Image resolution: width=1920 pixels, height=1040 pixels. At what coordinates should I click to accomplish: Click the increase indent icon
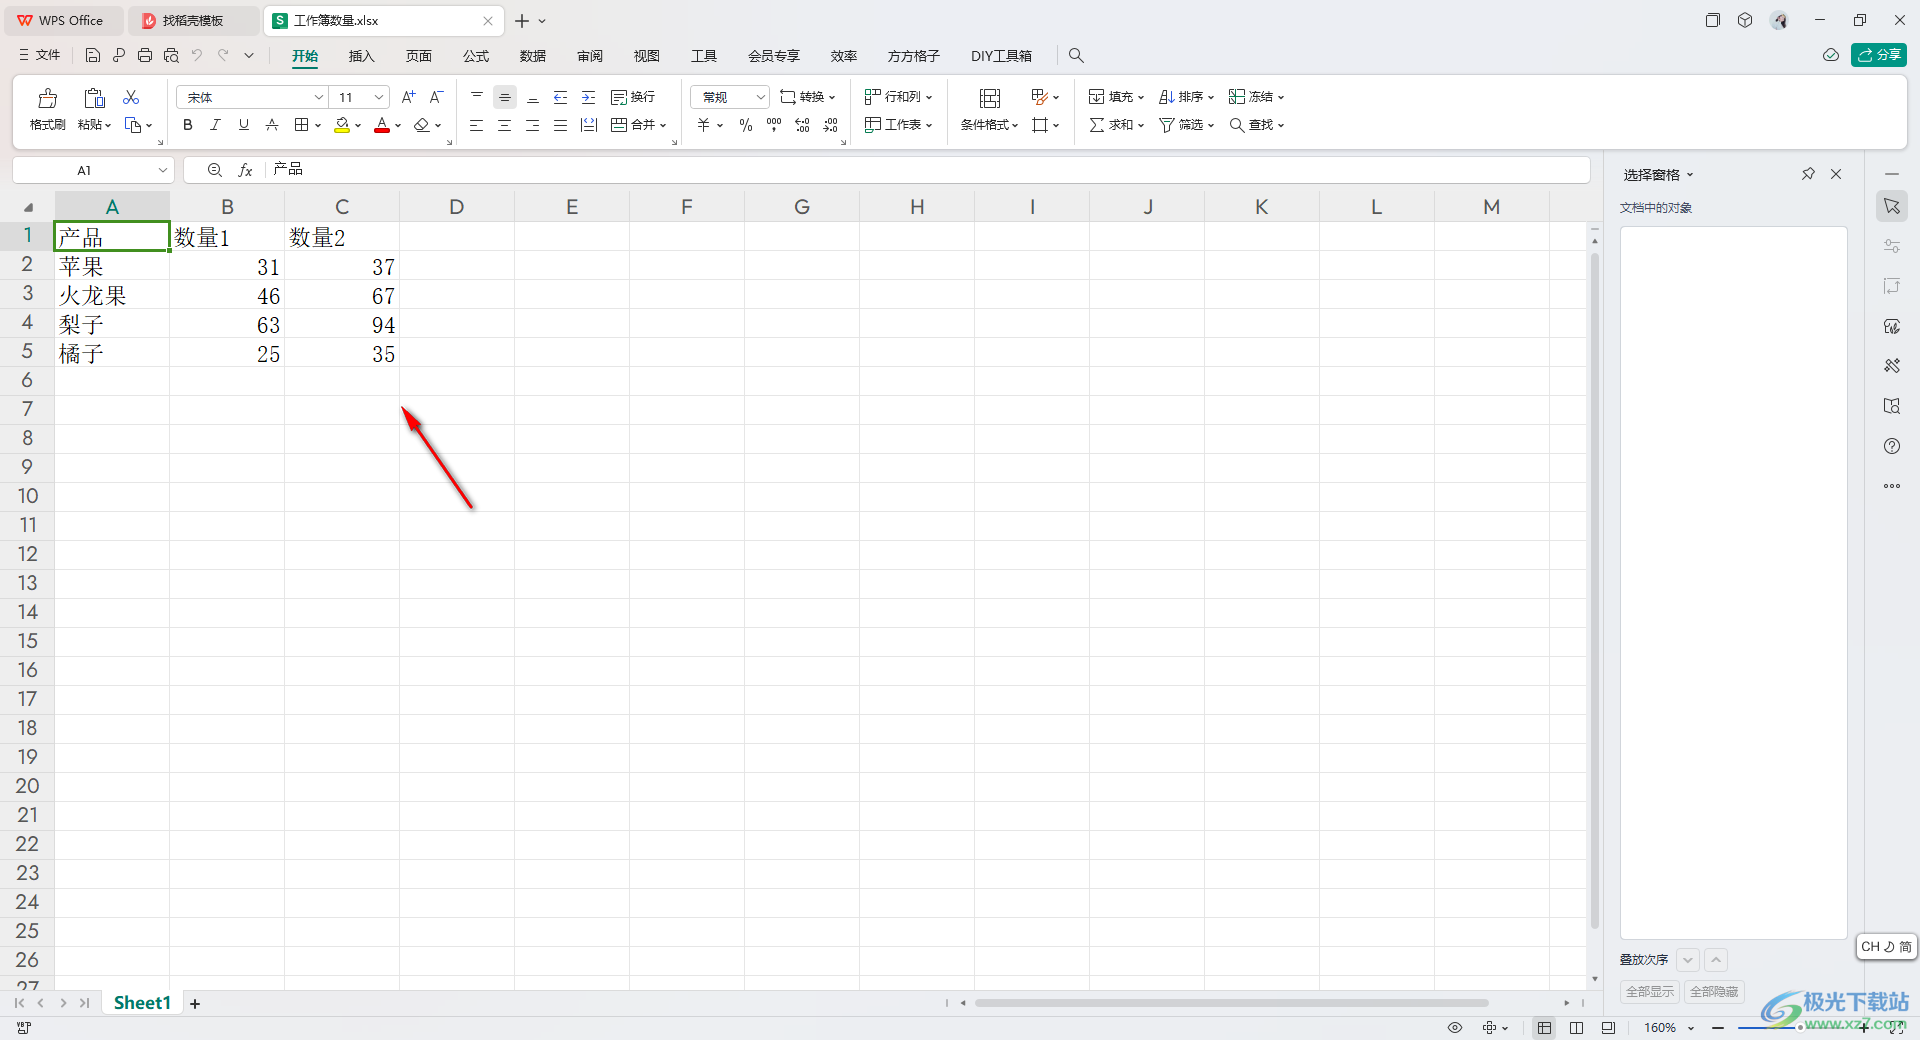[589, 97]
